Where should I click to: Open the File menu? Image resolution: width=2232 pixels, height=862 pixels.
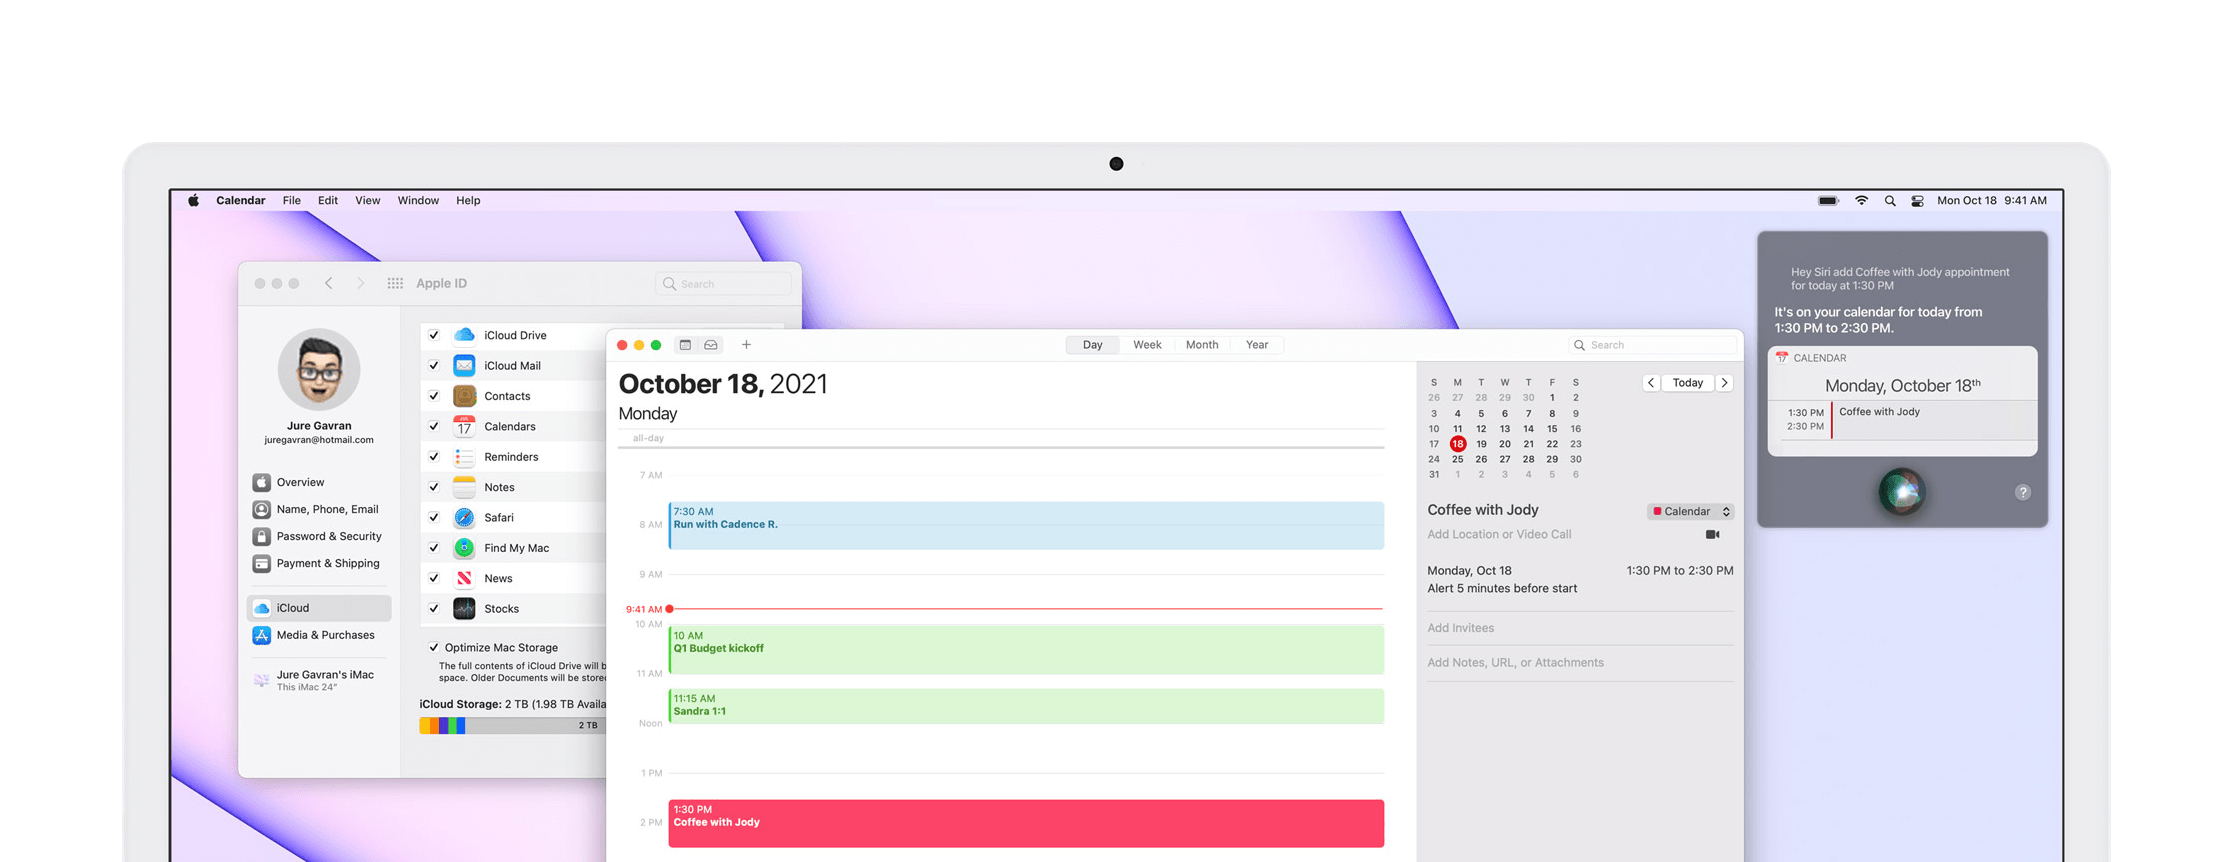pos(292,201)
